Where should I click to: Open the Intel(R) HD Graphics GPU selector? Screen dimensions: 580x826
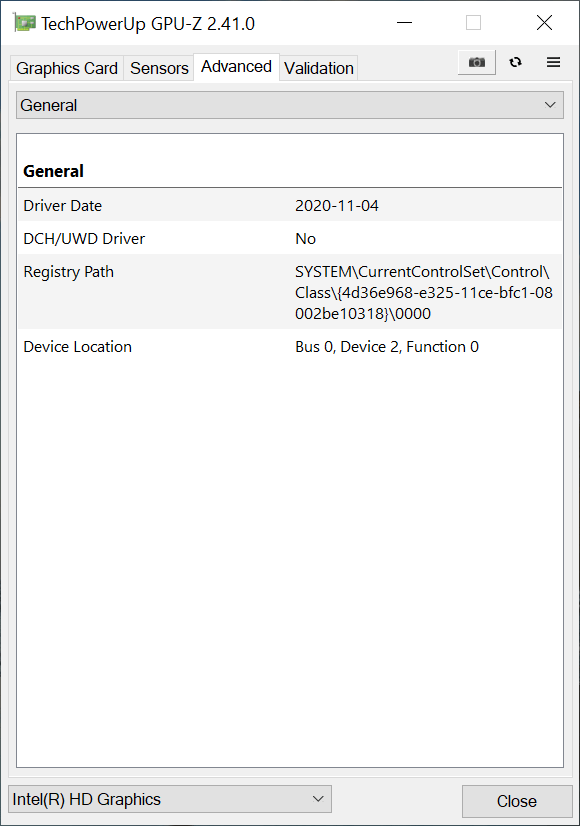[170, 799]
